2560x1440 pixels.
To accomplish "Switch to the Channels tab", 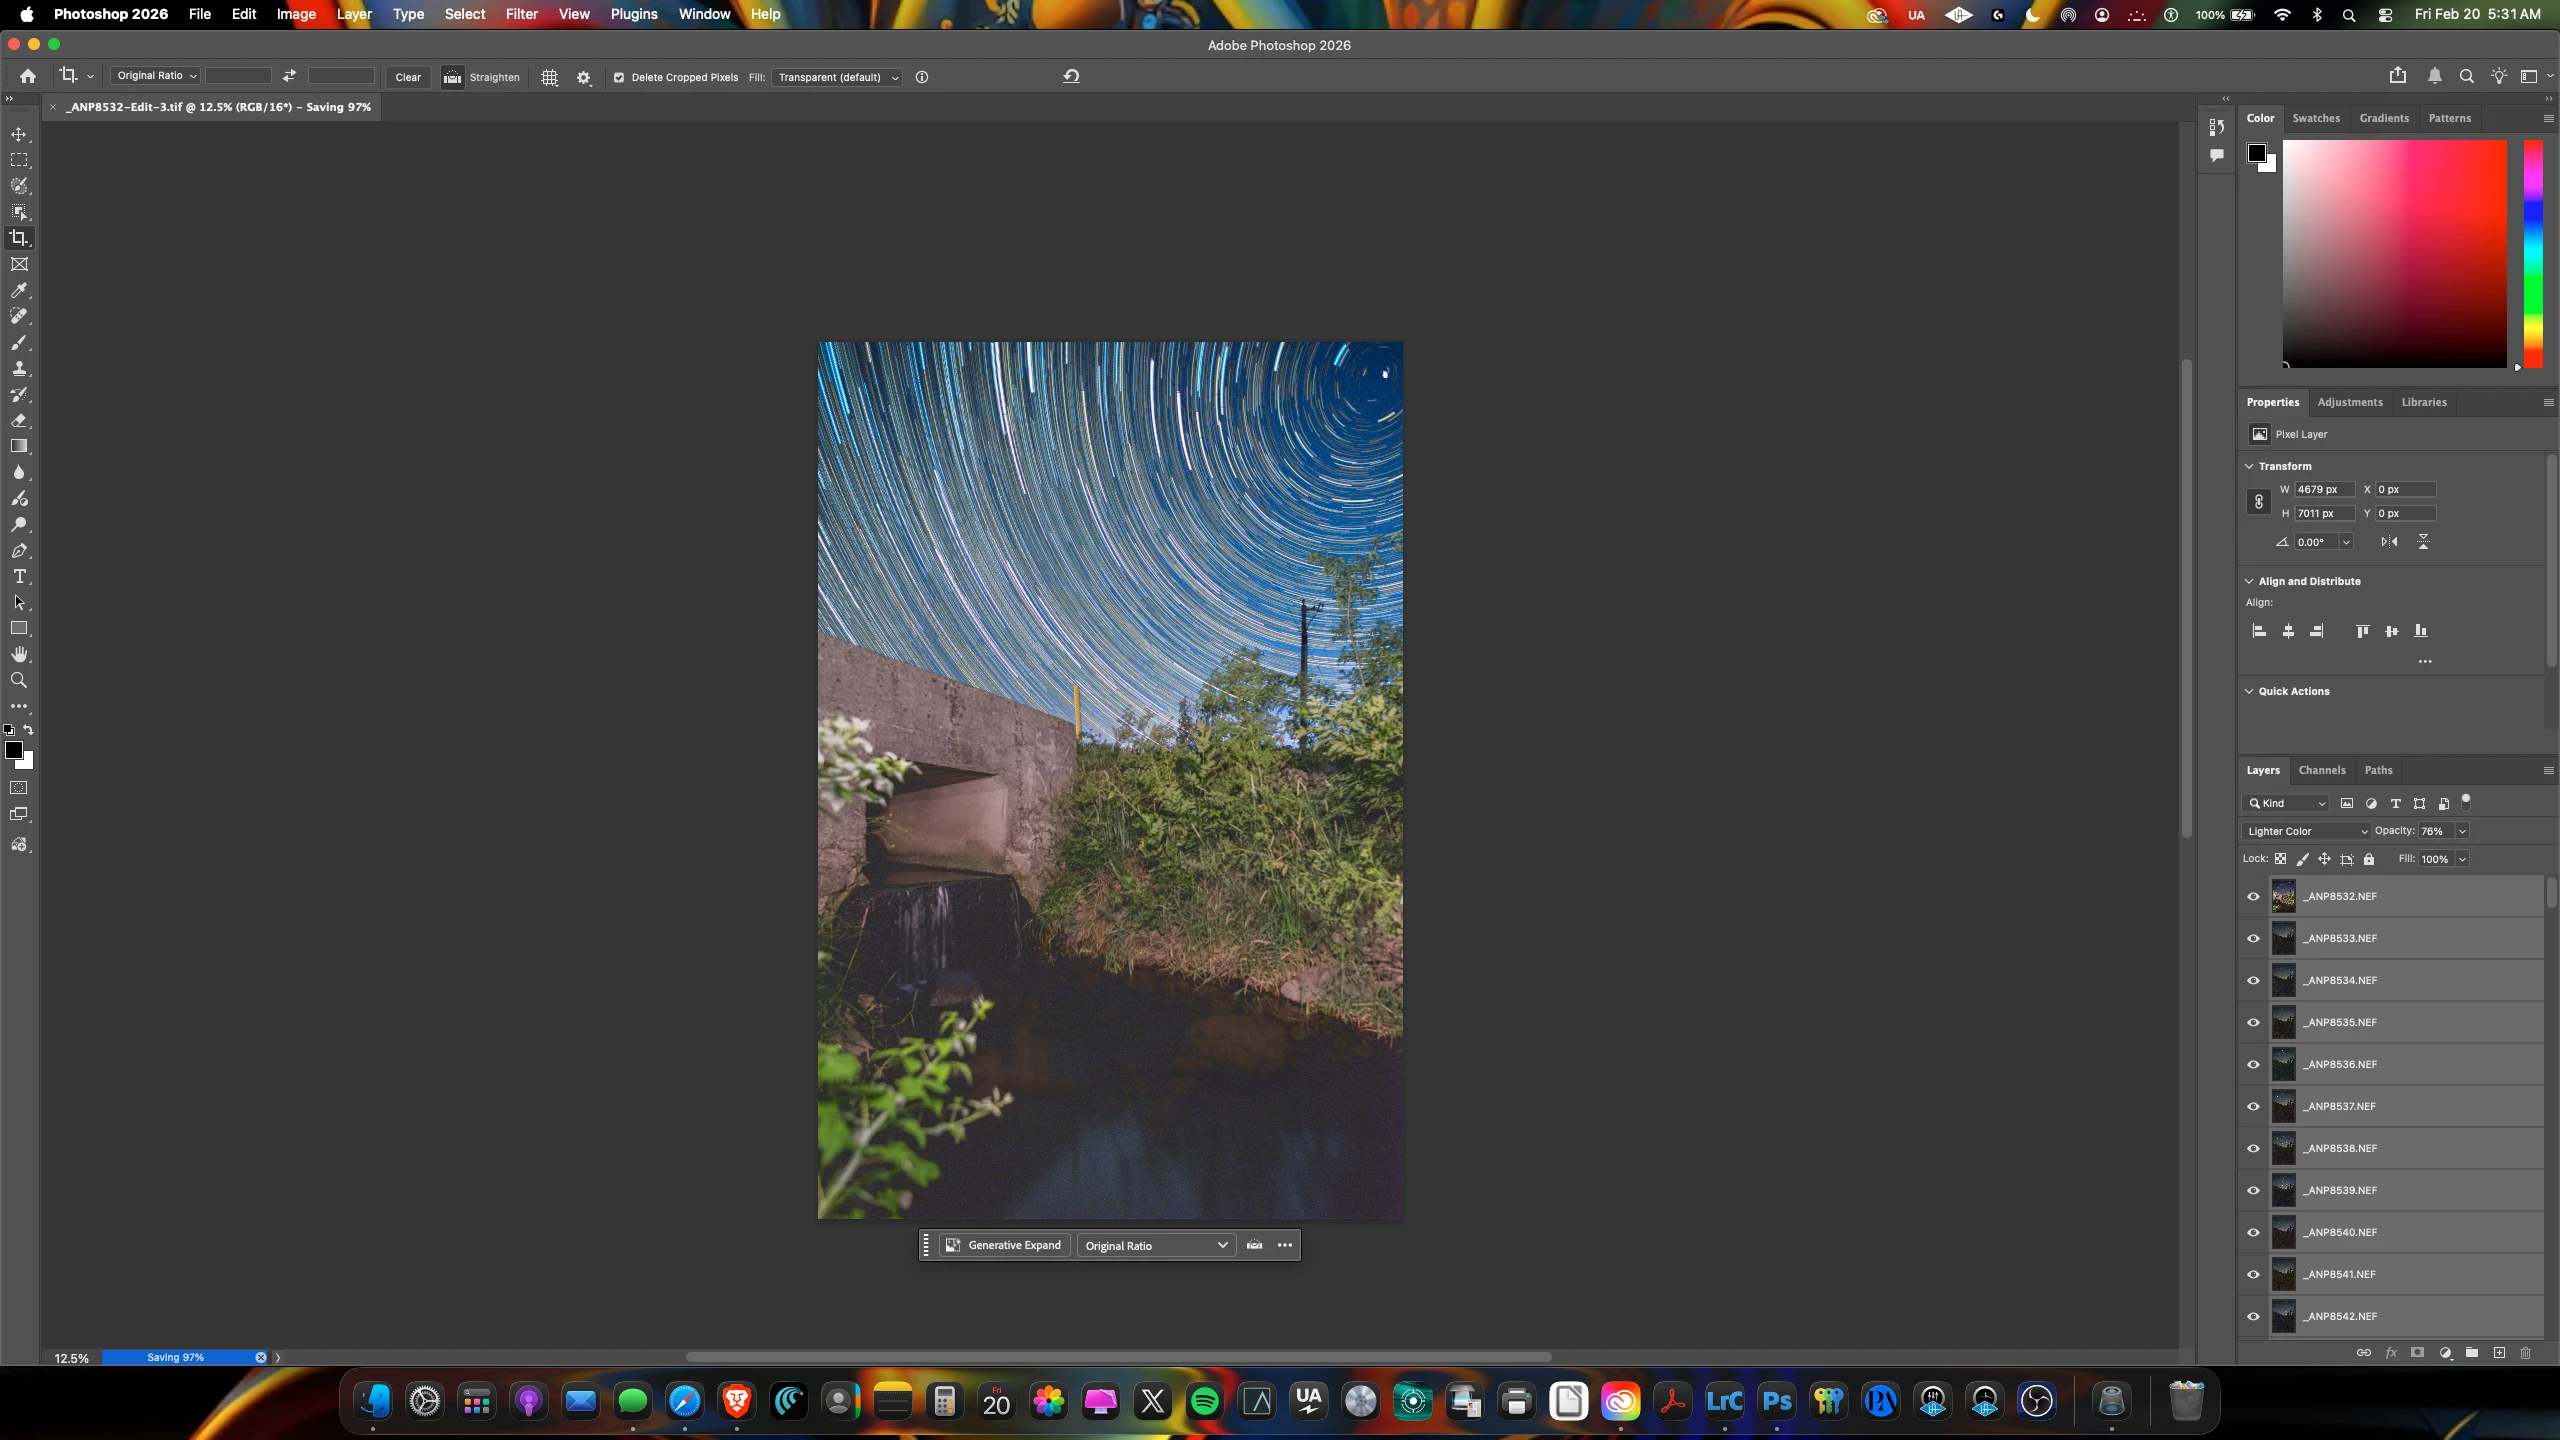I will point(2321,770).
